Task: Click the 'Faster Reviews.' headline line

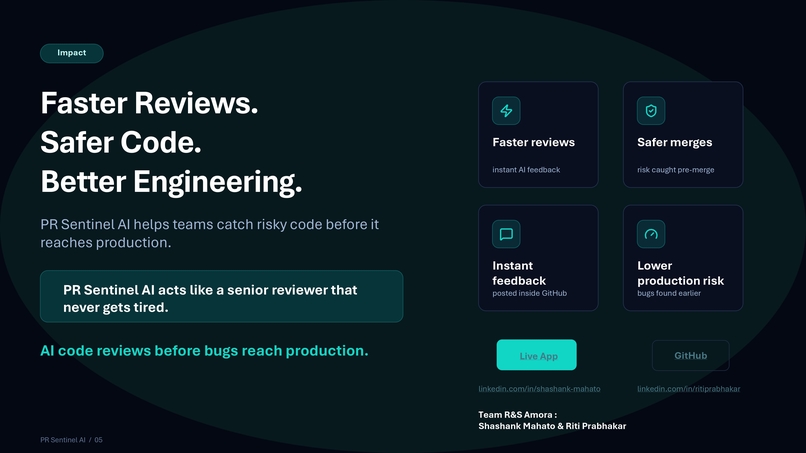Action: [x=149, y=103]
